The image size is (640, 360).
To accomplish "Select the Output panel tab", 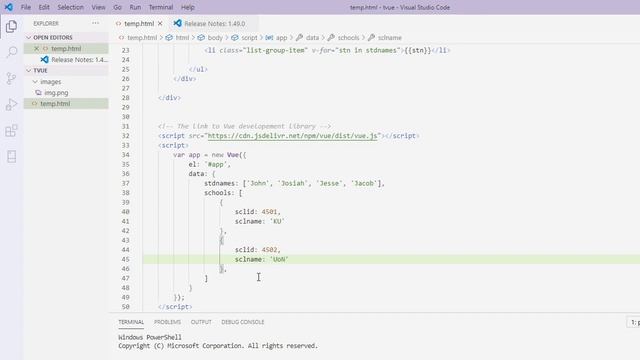I will (201, 322).
